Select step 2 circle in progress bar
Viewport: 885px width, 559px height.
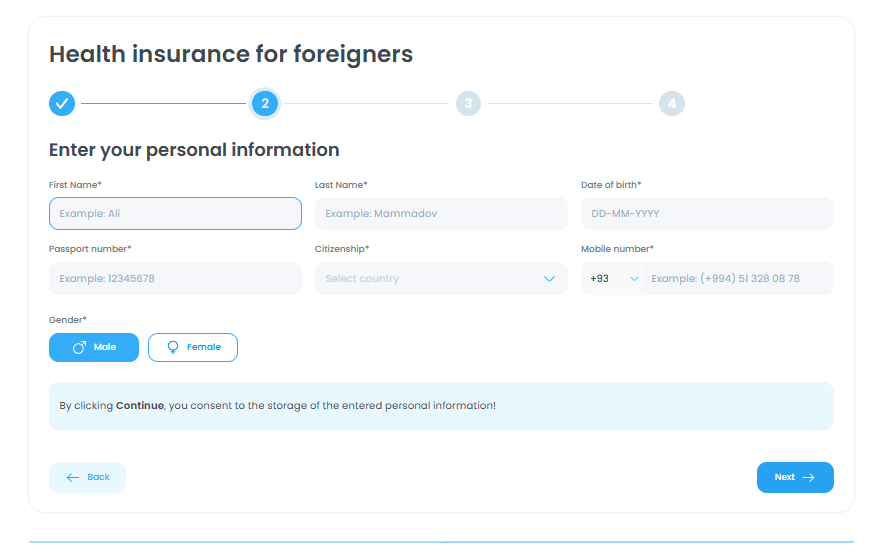pyautogui.click(x=265, y=103)
